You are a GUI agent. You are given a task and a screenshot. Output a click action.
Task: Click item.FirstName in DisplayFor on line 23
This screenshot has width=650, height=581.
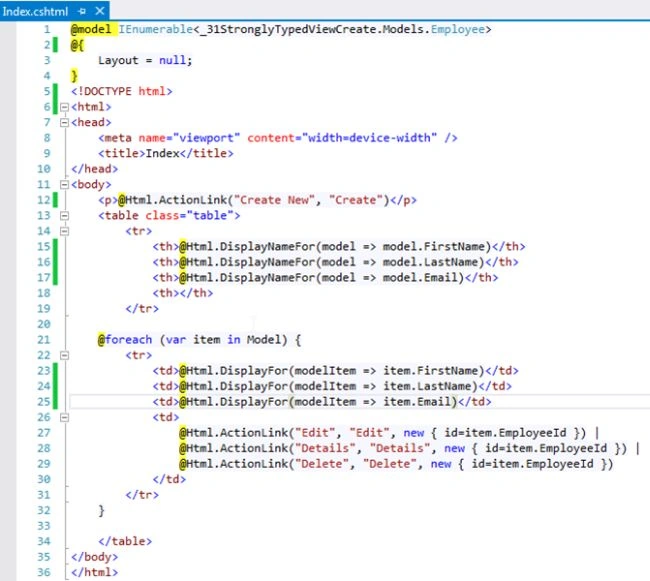point(430,371)
